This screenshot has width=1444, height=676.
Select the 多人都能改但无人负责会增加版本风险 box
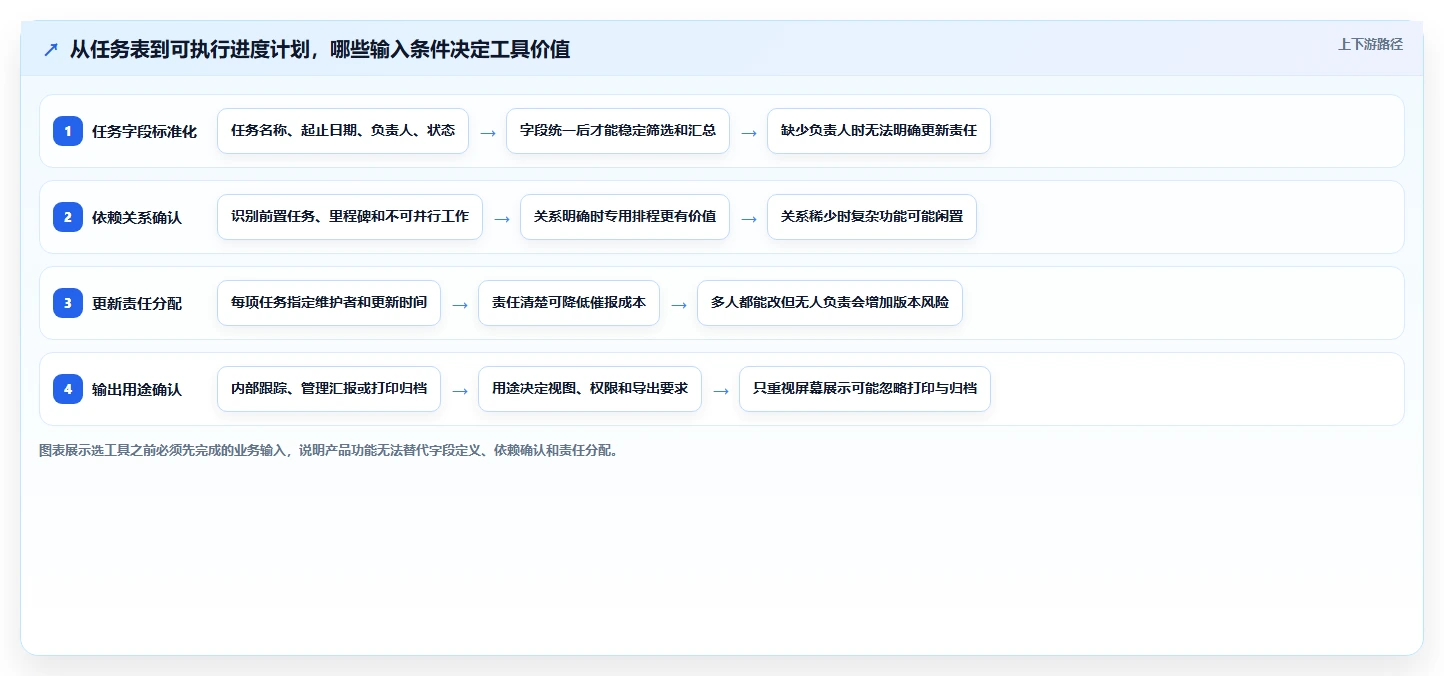[830, 303]
